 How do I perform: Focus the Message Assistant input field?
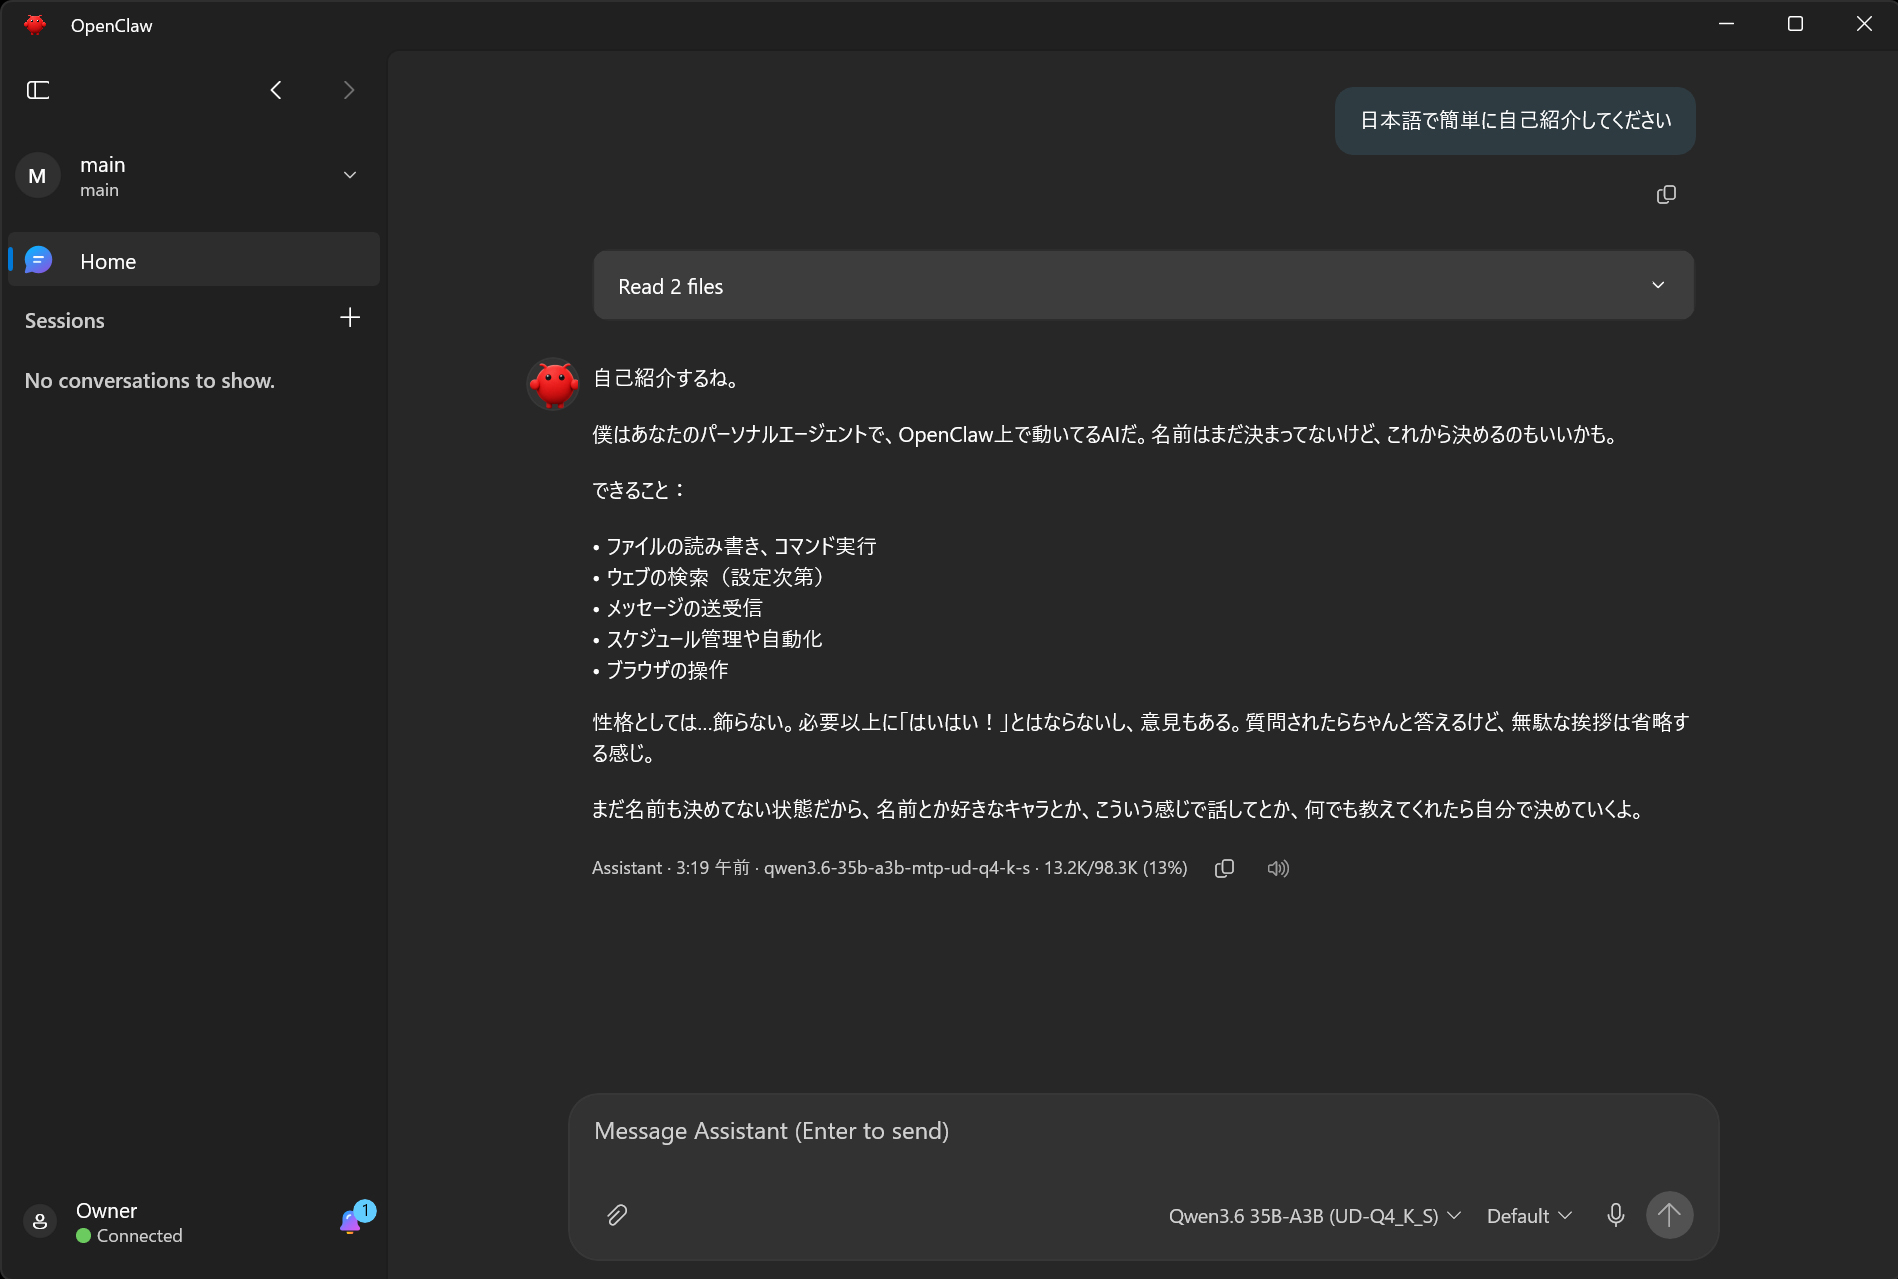pos(1143,1131)
